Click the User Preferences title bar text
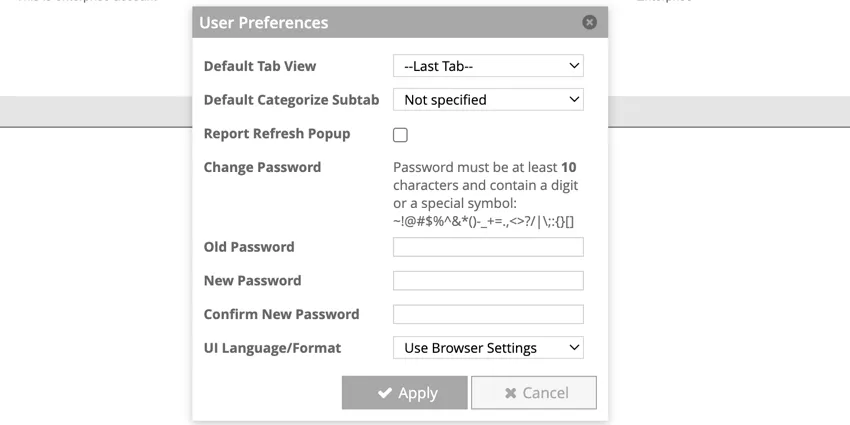This screenshot has width=850, height=425. click(264, 22)
